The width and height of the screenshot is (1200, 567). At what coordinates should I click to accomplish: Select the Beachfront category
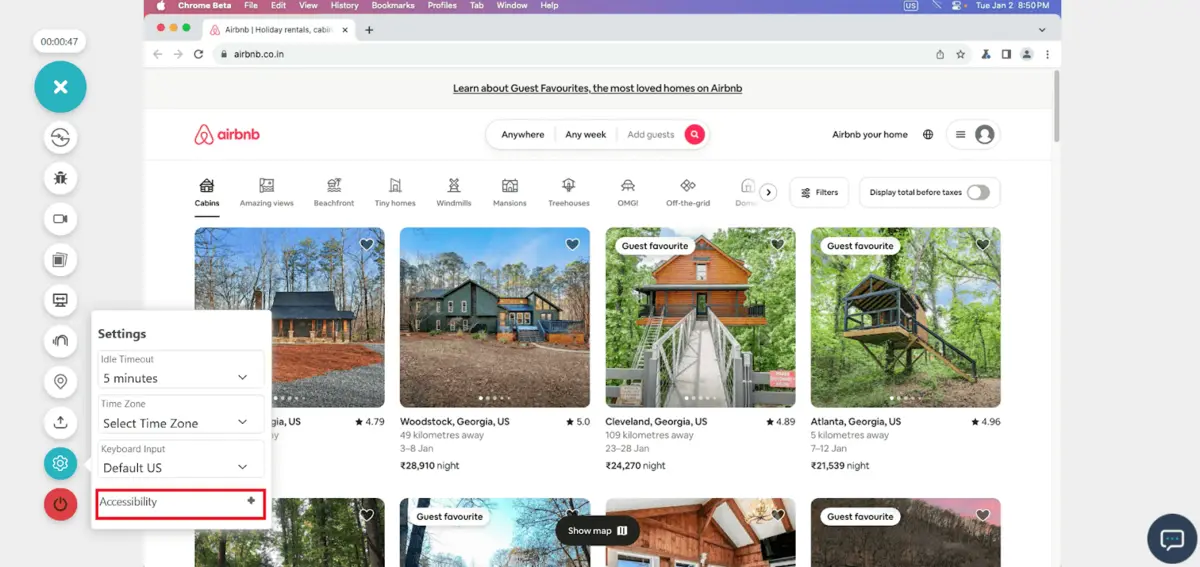[x=334, y=192]
